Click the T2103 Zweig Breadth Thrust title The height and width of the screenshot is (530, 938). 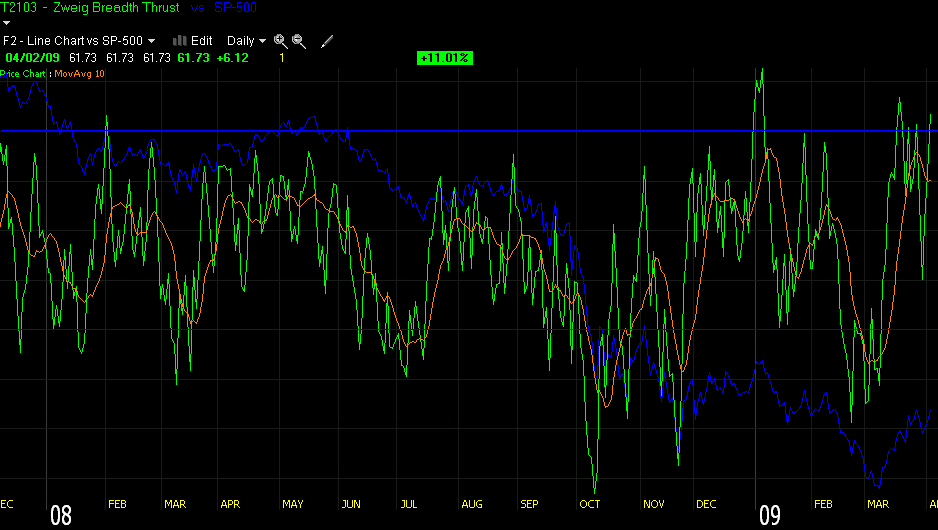pos(90,8)
